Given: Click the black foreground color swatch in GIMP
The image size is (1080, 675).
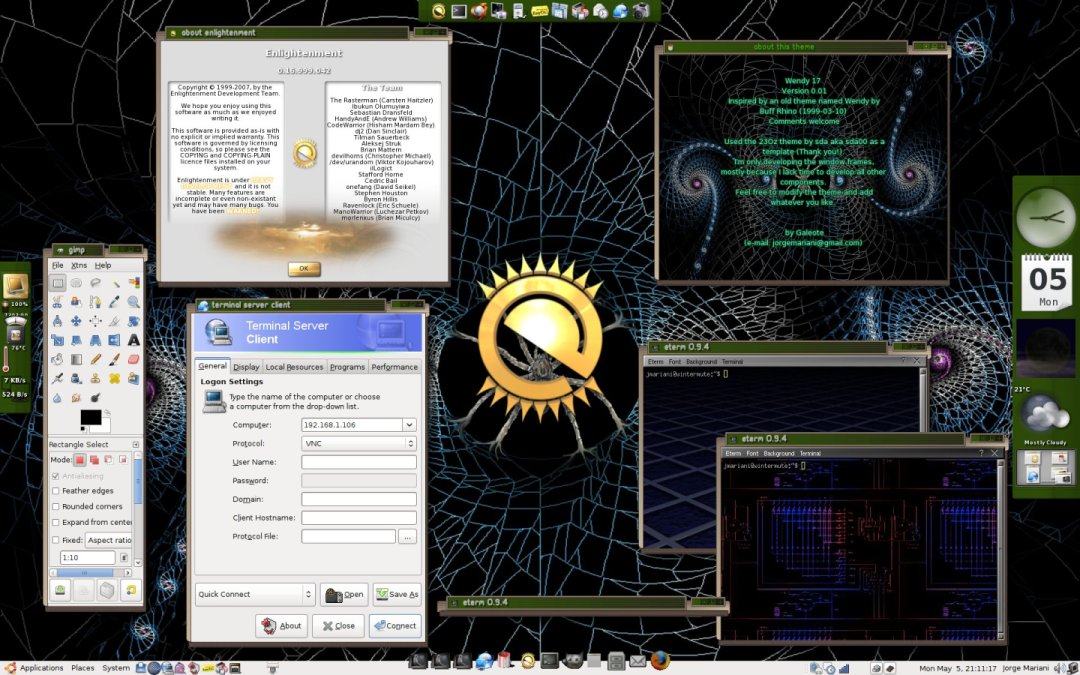Looking at the screenshot, I should 91,417.
